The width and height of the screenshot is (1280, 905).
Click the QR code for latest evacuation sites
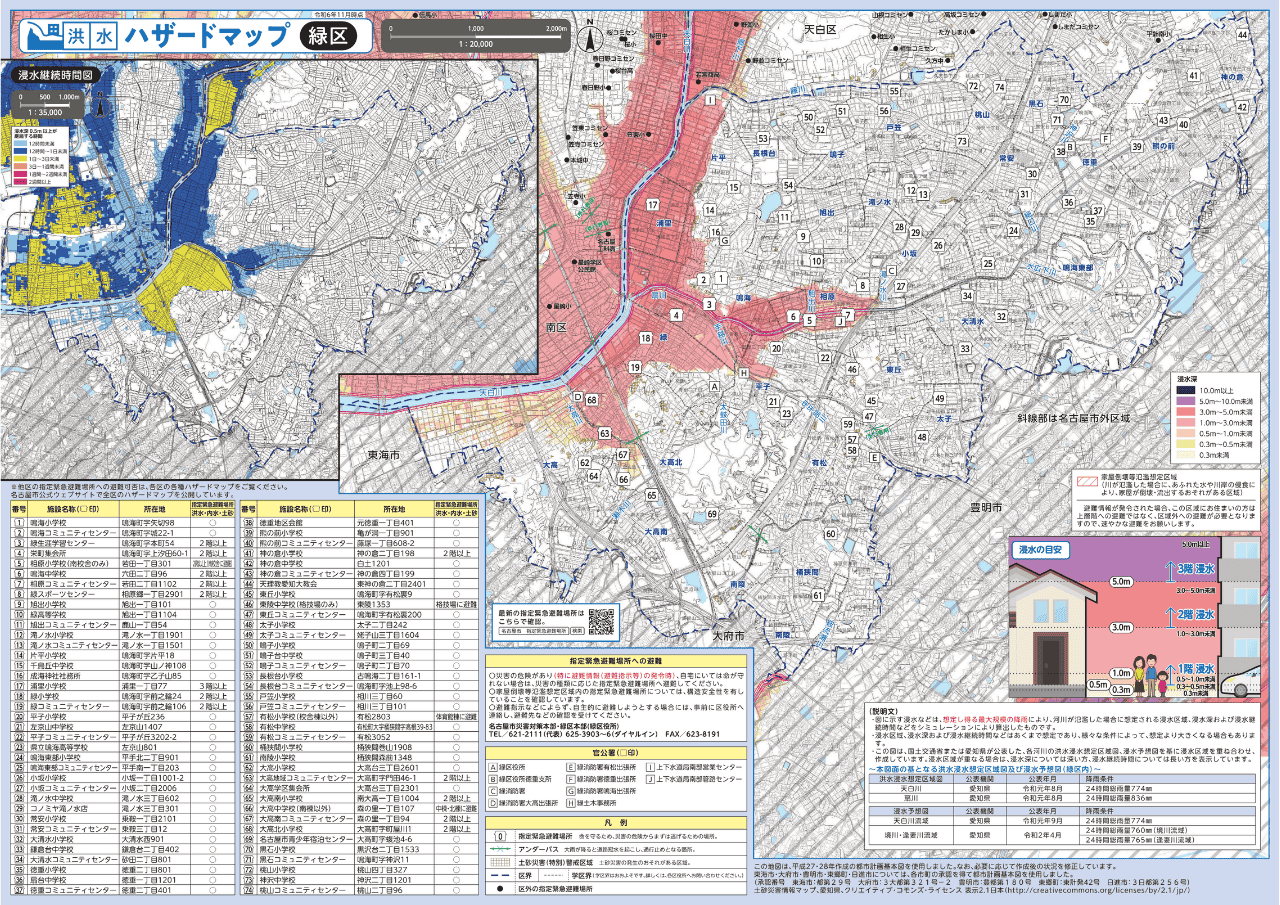coord(600,621)
